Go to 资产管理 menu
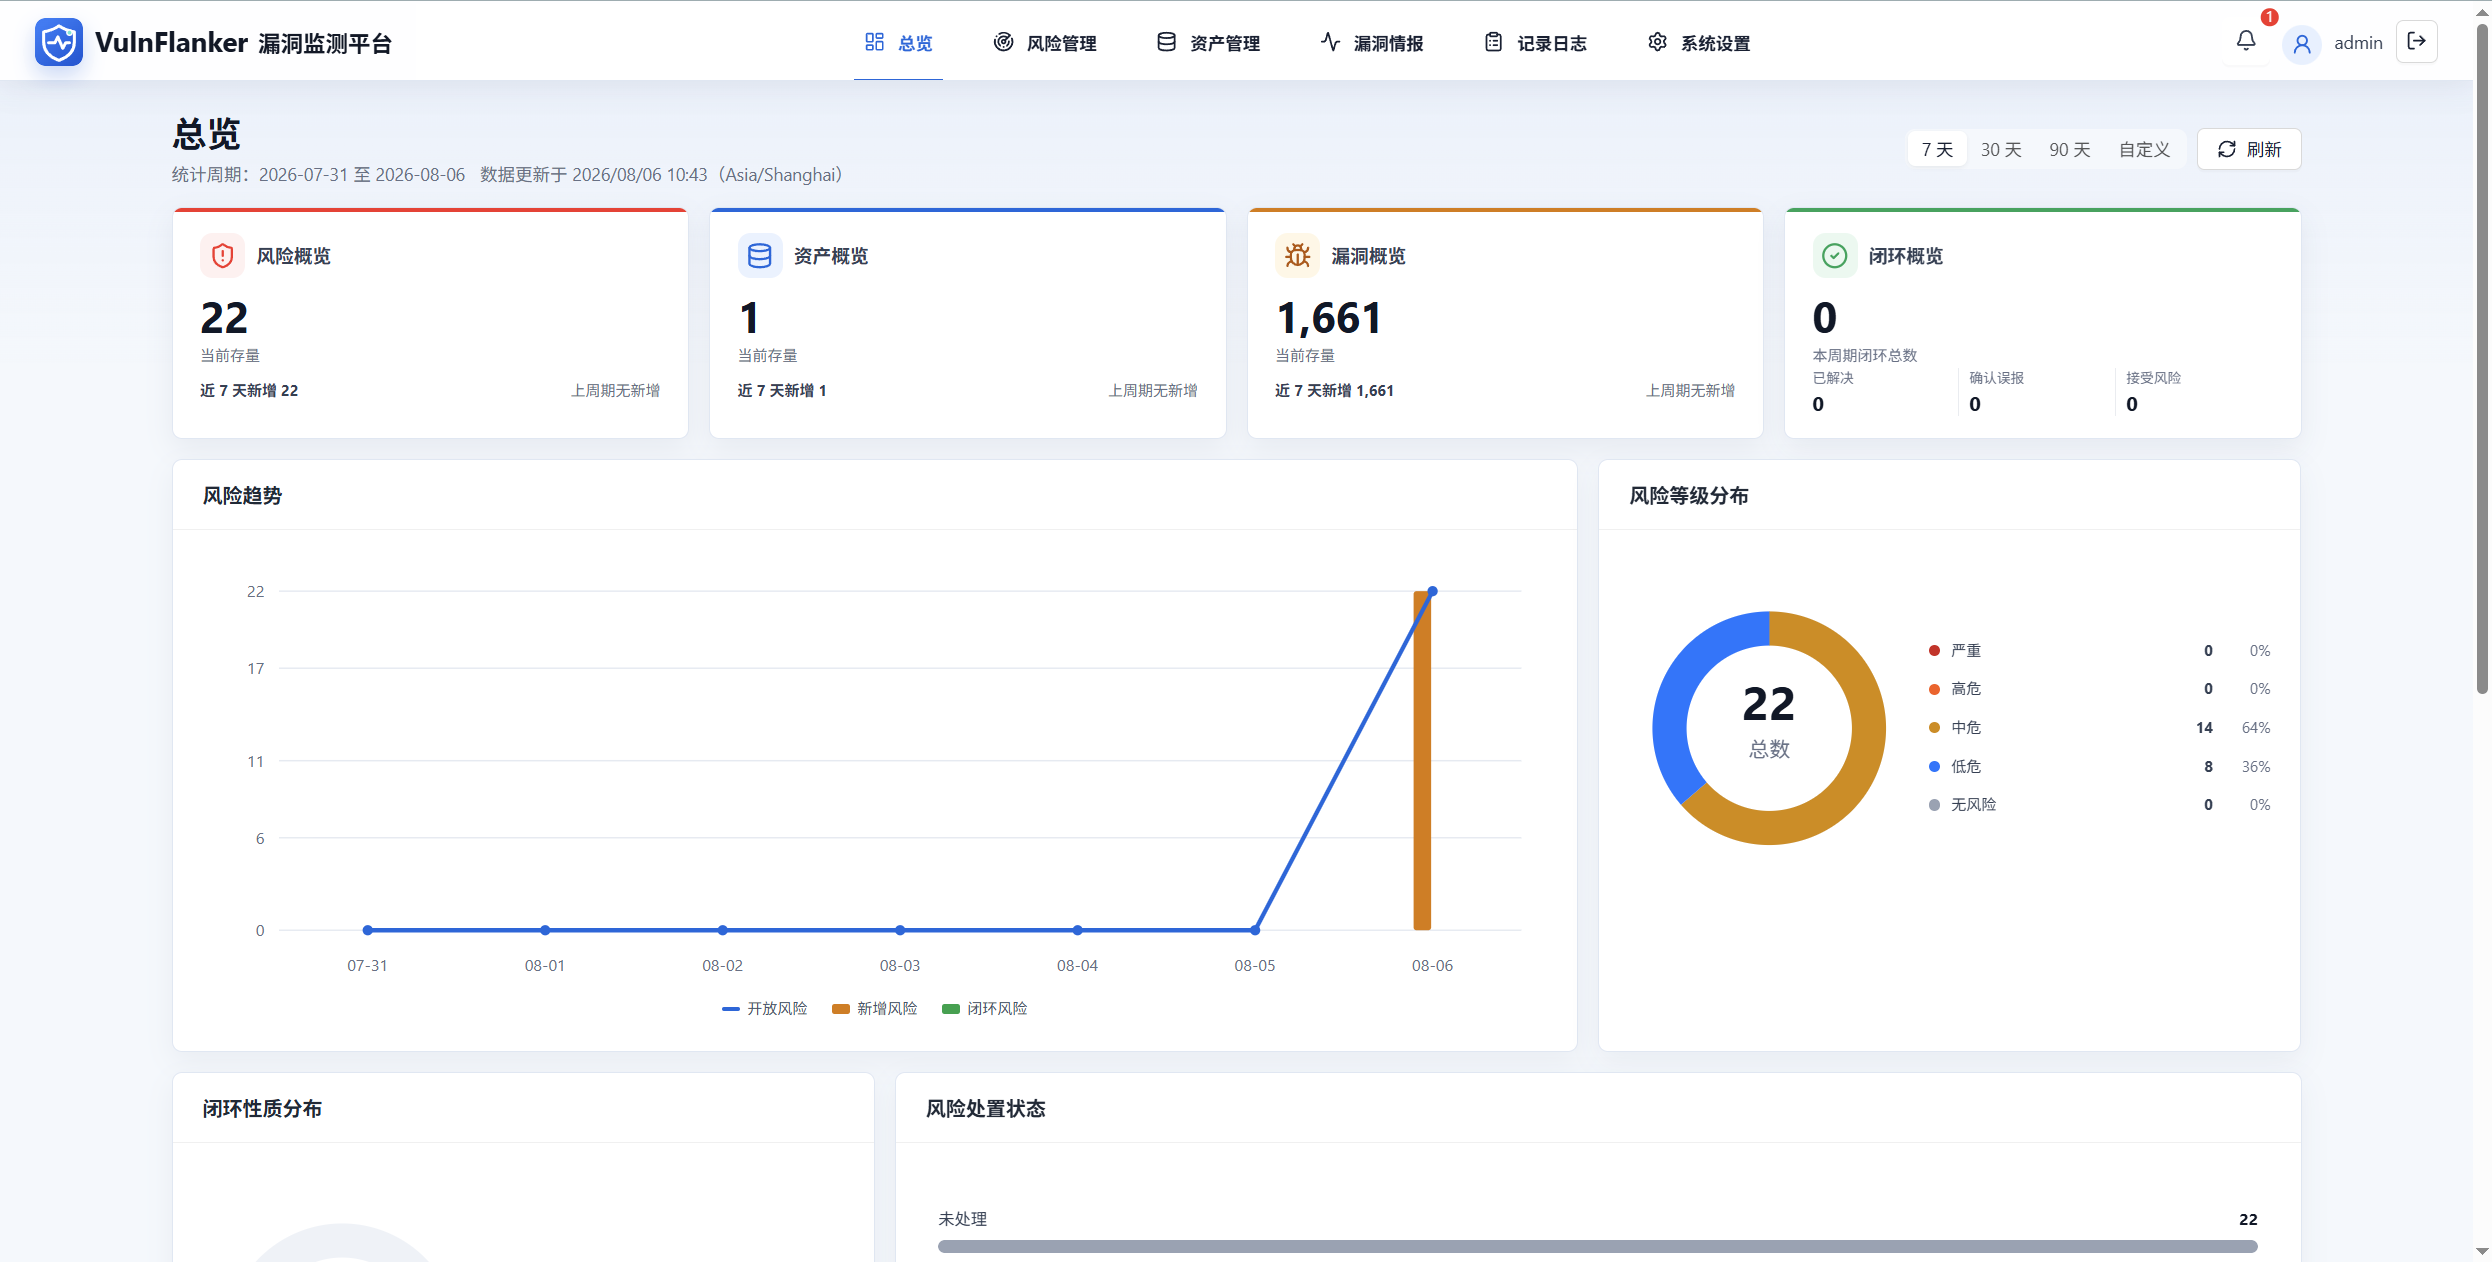The height and width of the screenshot is (1262, 2492). tap(1208, 43)
